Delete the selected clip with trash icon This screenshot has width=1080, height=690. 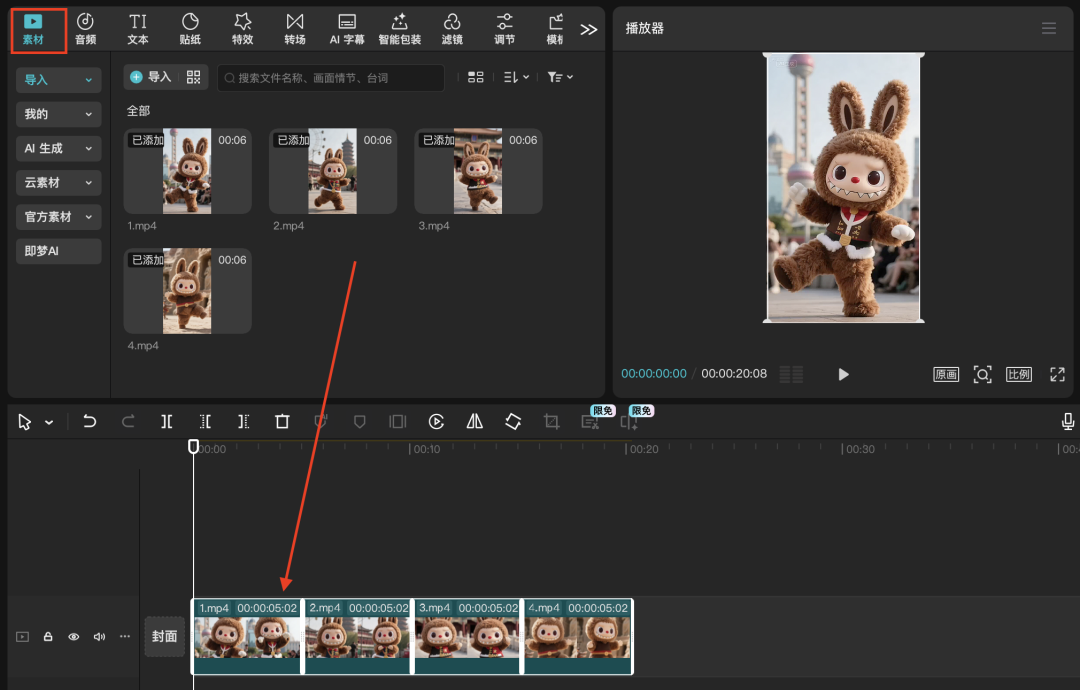282,422
